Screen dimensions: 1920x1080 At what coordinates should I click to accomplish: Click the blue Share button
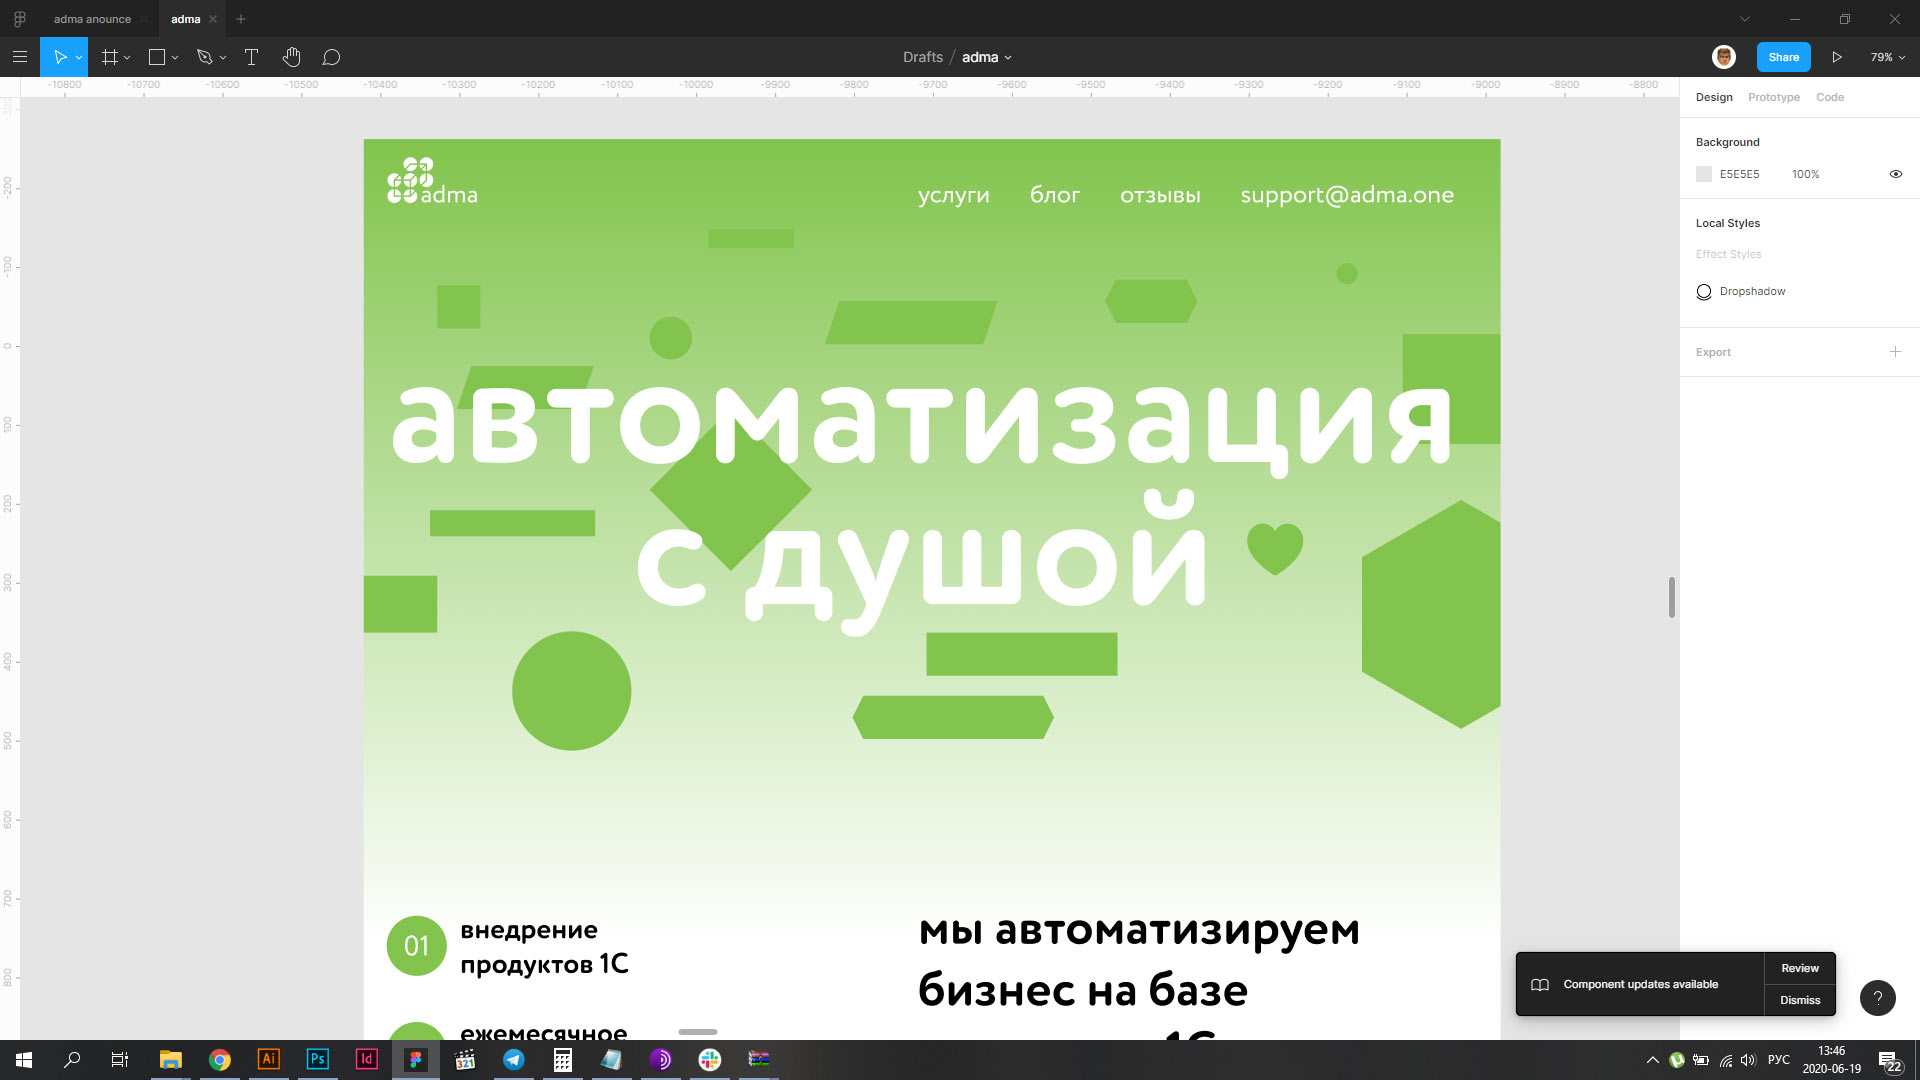click(x=1783, y=57)
